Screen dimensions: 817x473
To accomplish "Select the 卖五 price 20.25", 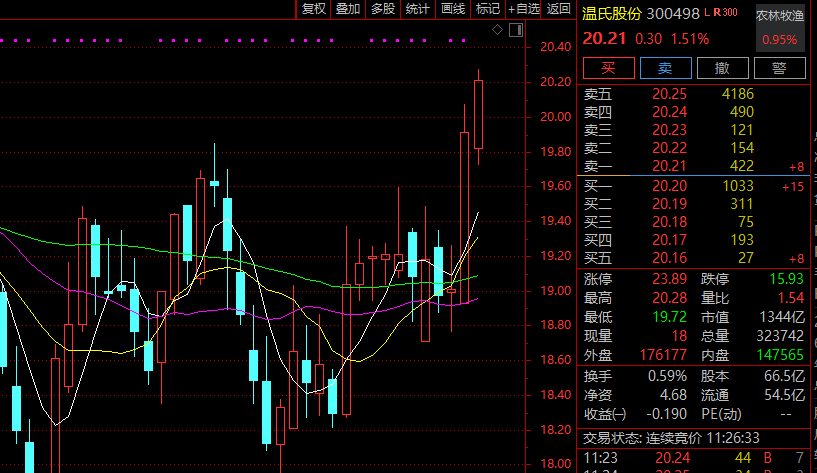I will (x=670, y=94).
